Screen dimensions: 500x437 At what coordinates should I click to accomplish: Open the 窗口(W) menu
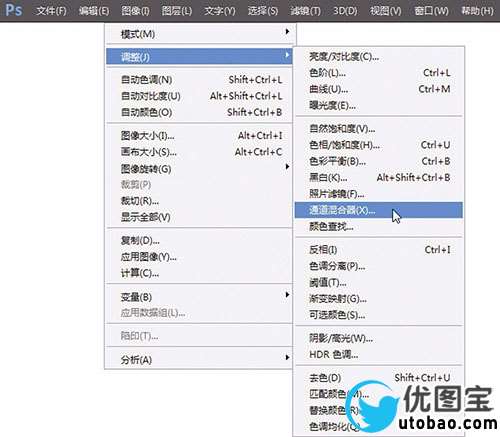click(431, 11)
